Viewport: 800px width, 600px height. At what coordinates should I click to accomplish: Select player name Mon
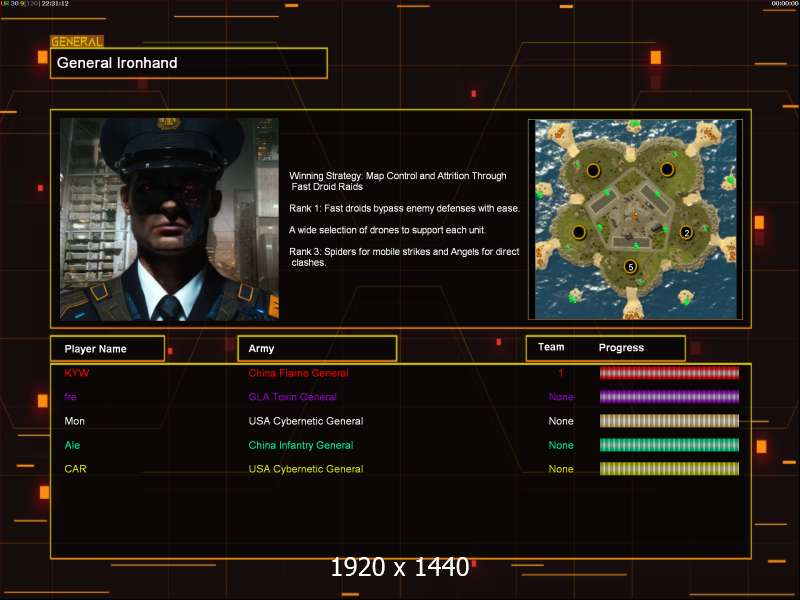point(74,421)
